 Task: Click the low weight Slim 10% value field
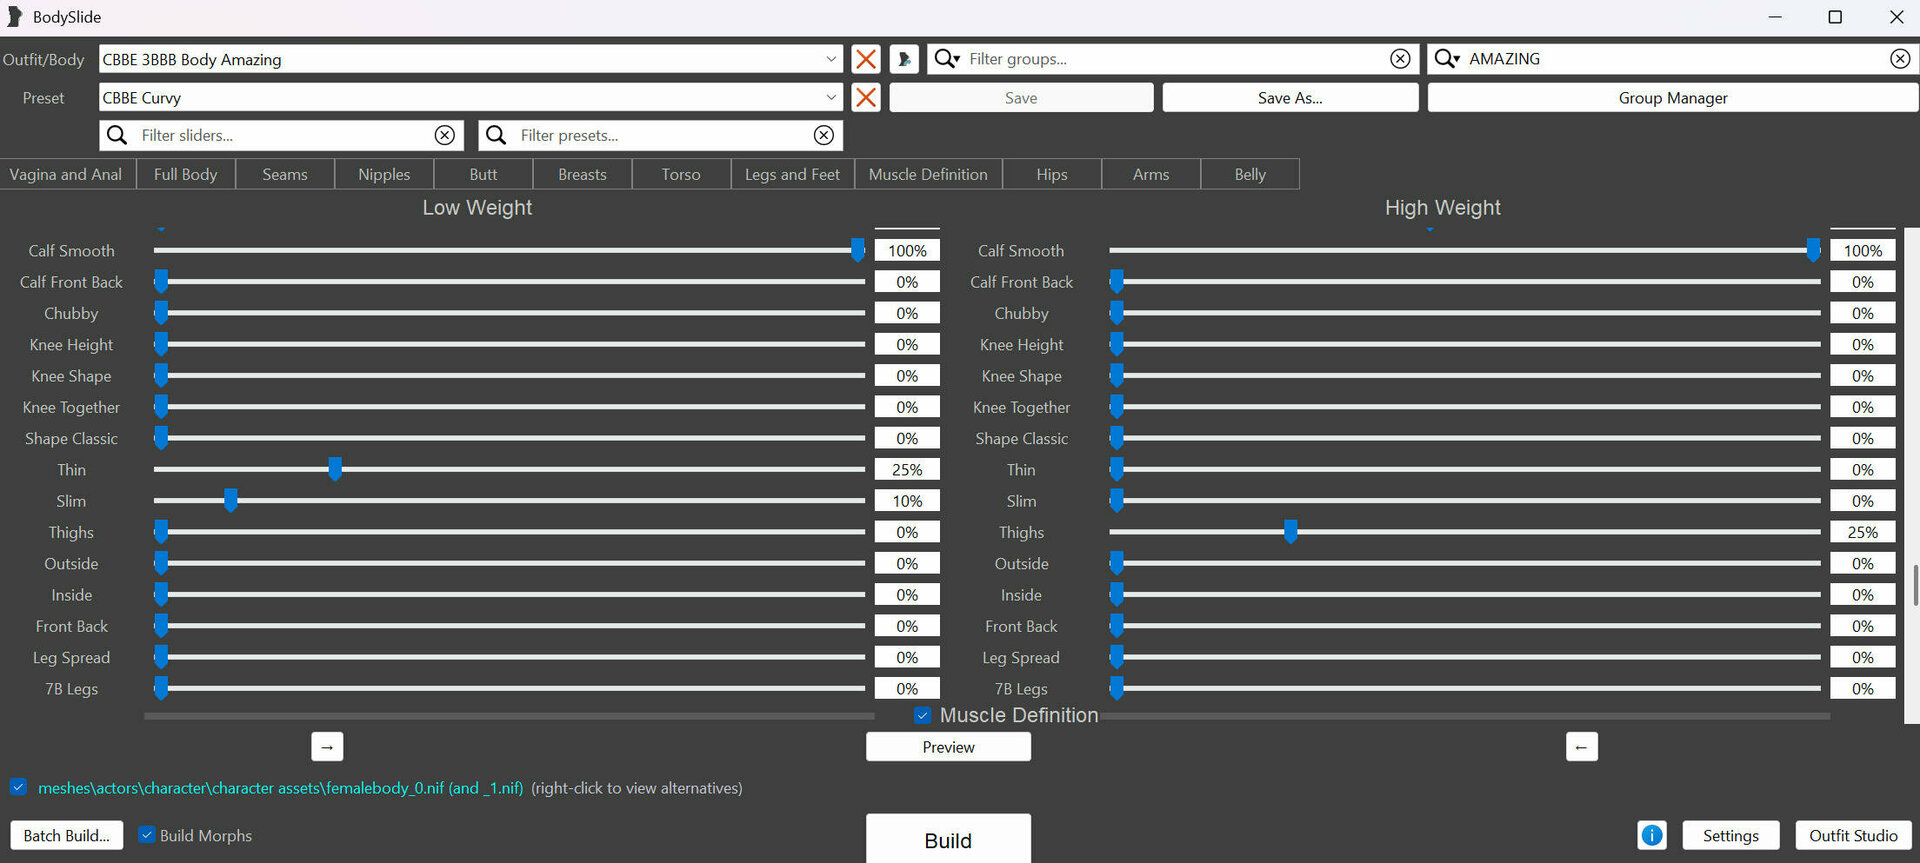[907, 500]
